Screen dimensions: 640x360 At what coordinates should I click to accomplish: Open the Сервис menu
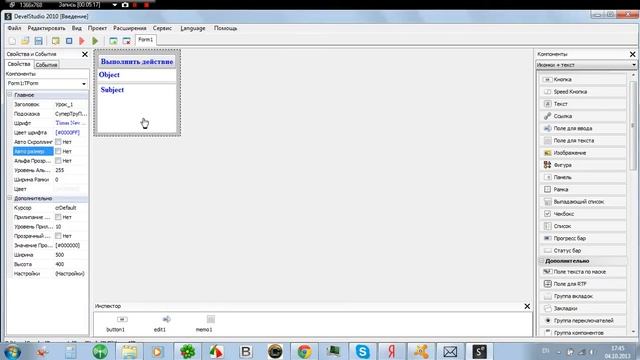[x=162, y=28]
